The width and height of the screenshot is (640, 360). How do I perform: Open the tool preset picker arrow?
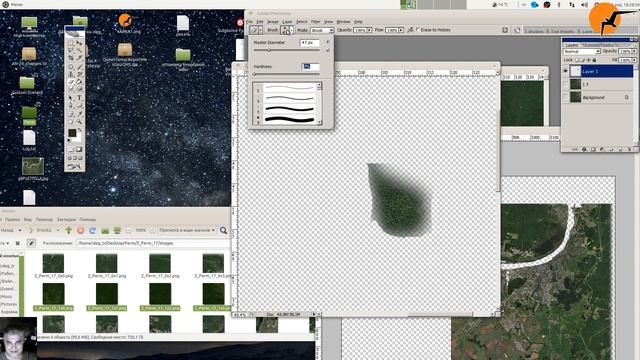pos(261,30)
